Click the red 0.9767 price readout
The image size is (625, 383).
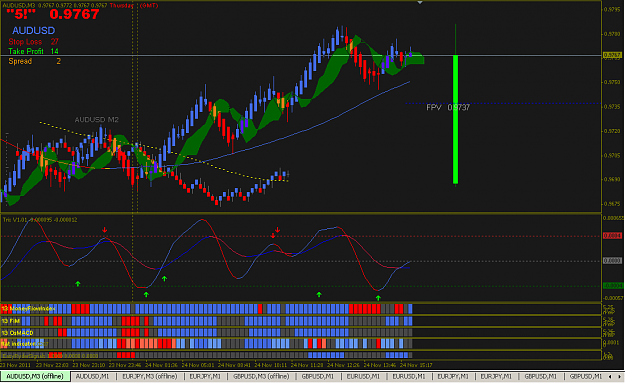pyautogui.click(x=74, y=14)
